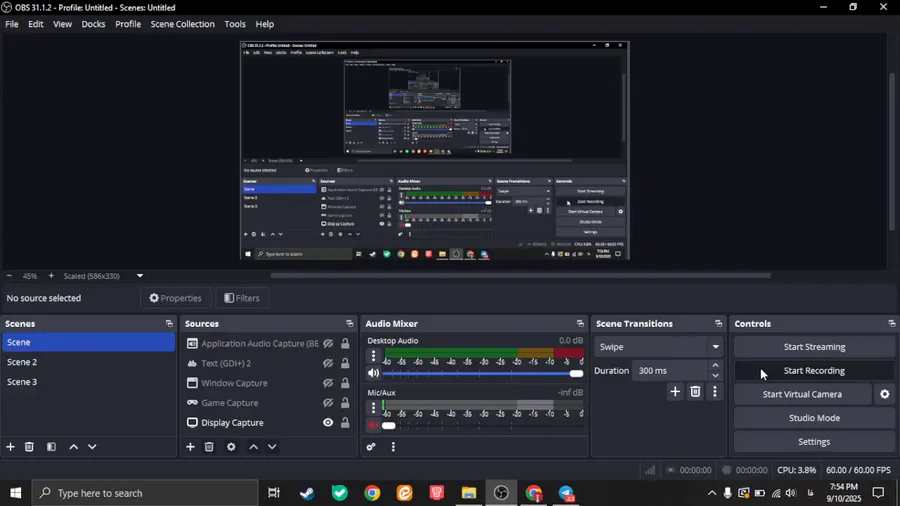The image size is (900, 506).
Task: Pop out the Scene Transitions dock
Action: point(718,324)
